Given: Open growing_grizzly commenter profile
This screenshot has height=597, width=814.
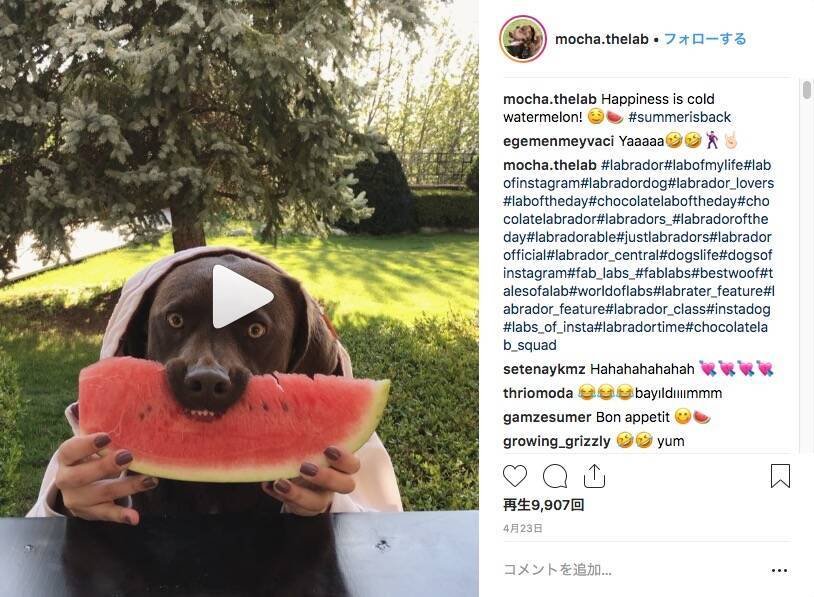Looking at the screenshot, I should (557, 441).
